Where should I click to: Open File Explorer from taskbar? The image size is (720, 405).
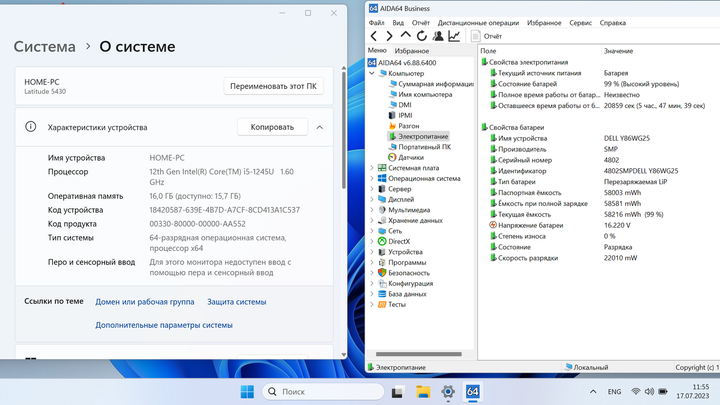coord(423,392)
